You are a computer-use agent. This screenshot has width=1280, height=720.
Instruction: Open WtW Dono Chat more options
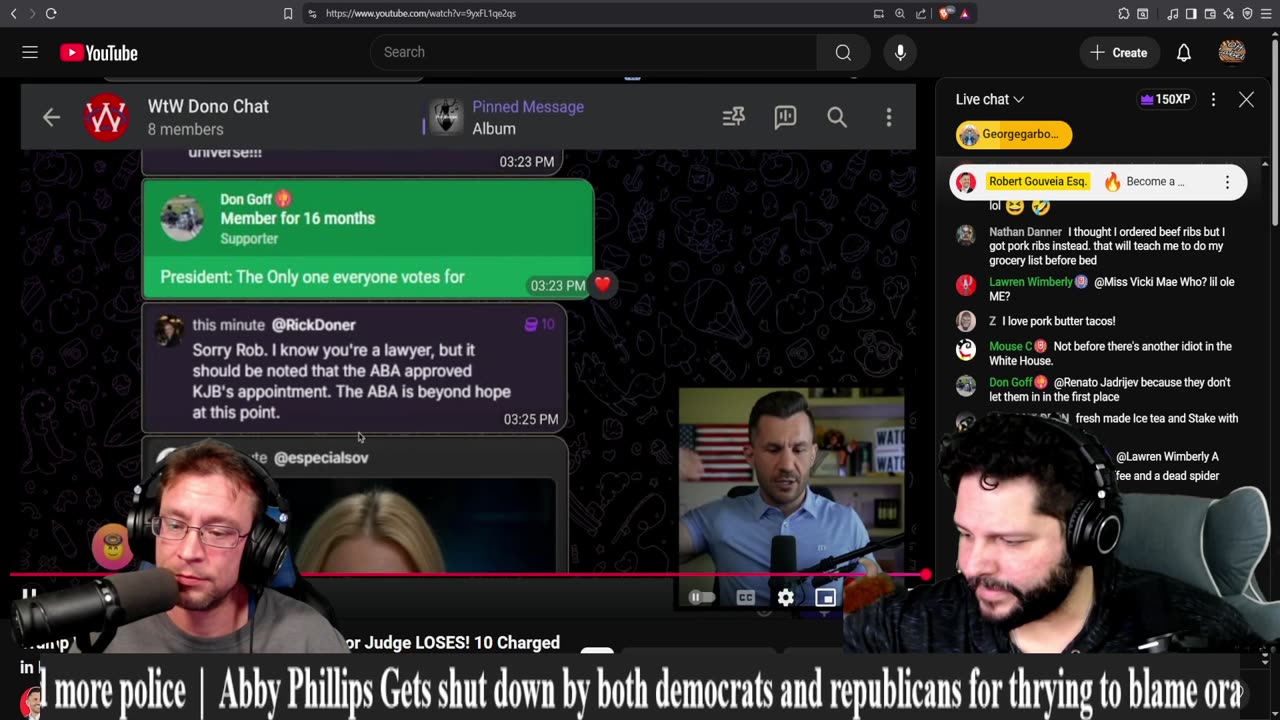point(888,117)
